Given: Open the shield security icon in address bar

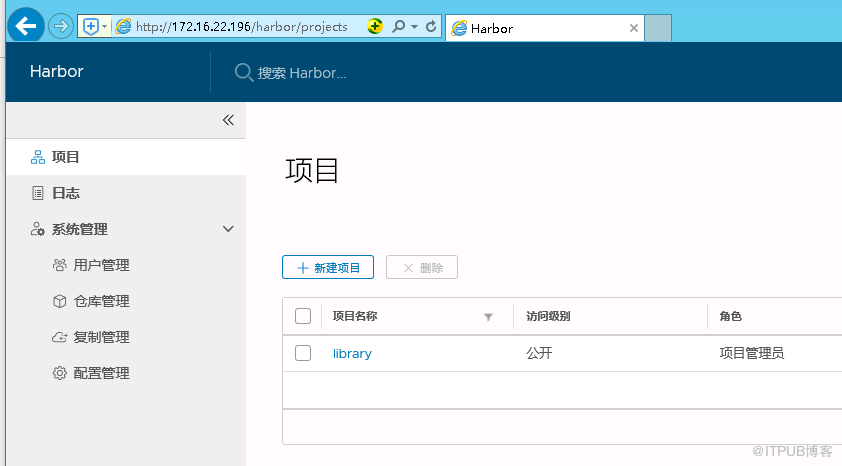Looking at the screenshot, I should (x=91, y=26).
